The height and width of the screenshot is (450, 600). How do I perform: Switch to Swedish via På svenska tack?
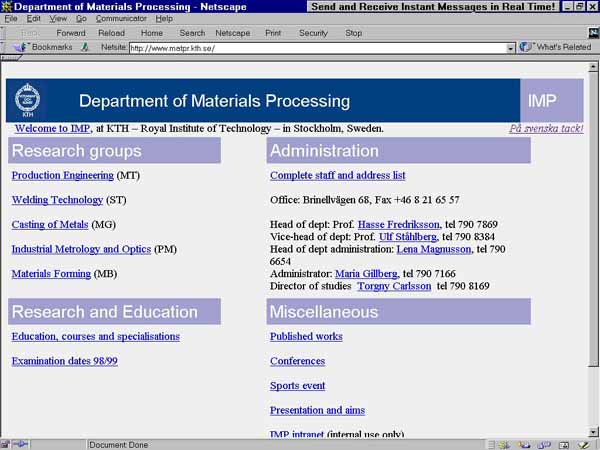click(546, 129)
